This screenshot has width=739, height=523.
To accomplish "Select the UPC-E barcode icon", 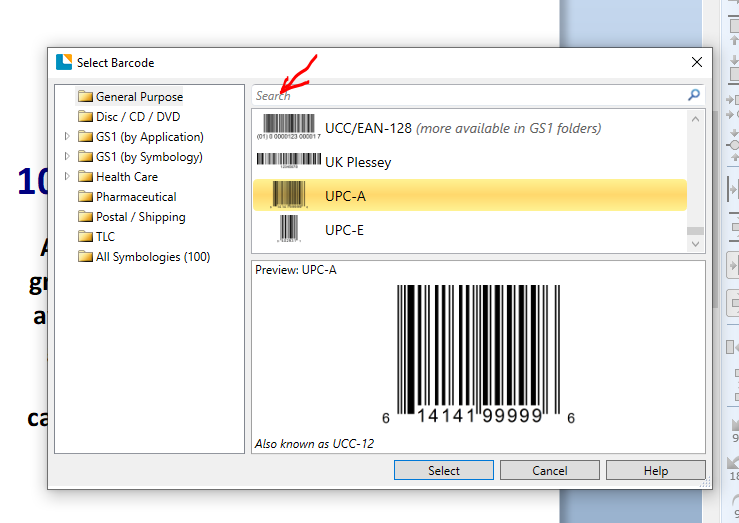I will click(x=289, y=229).
